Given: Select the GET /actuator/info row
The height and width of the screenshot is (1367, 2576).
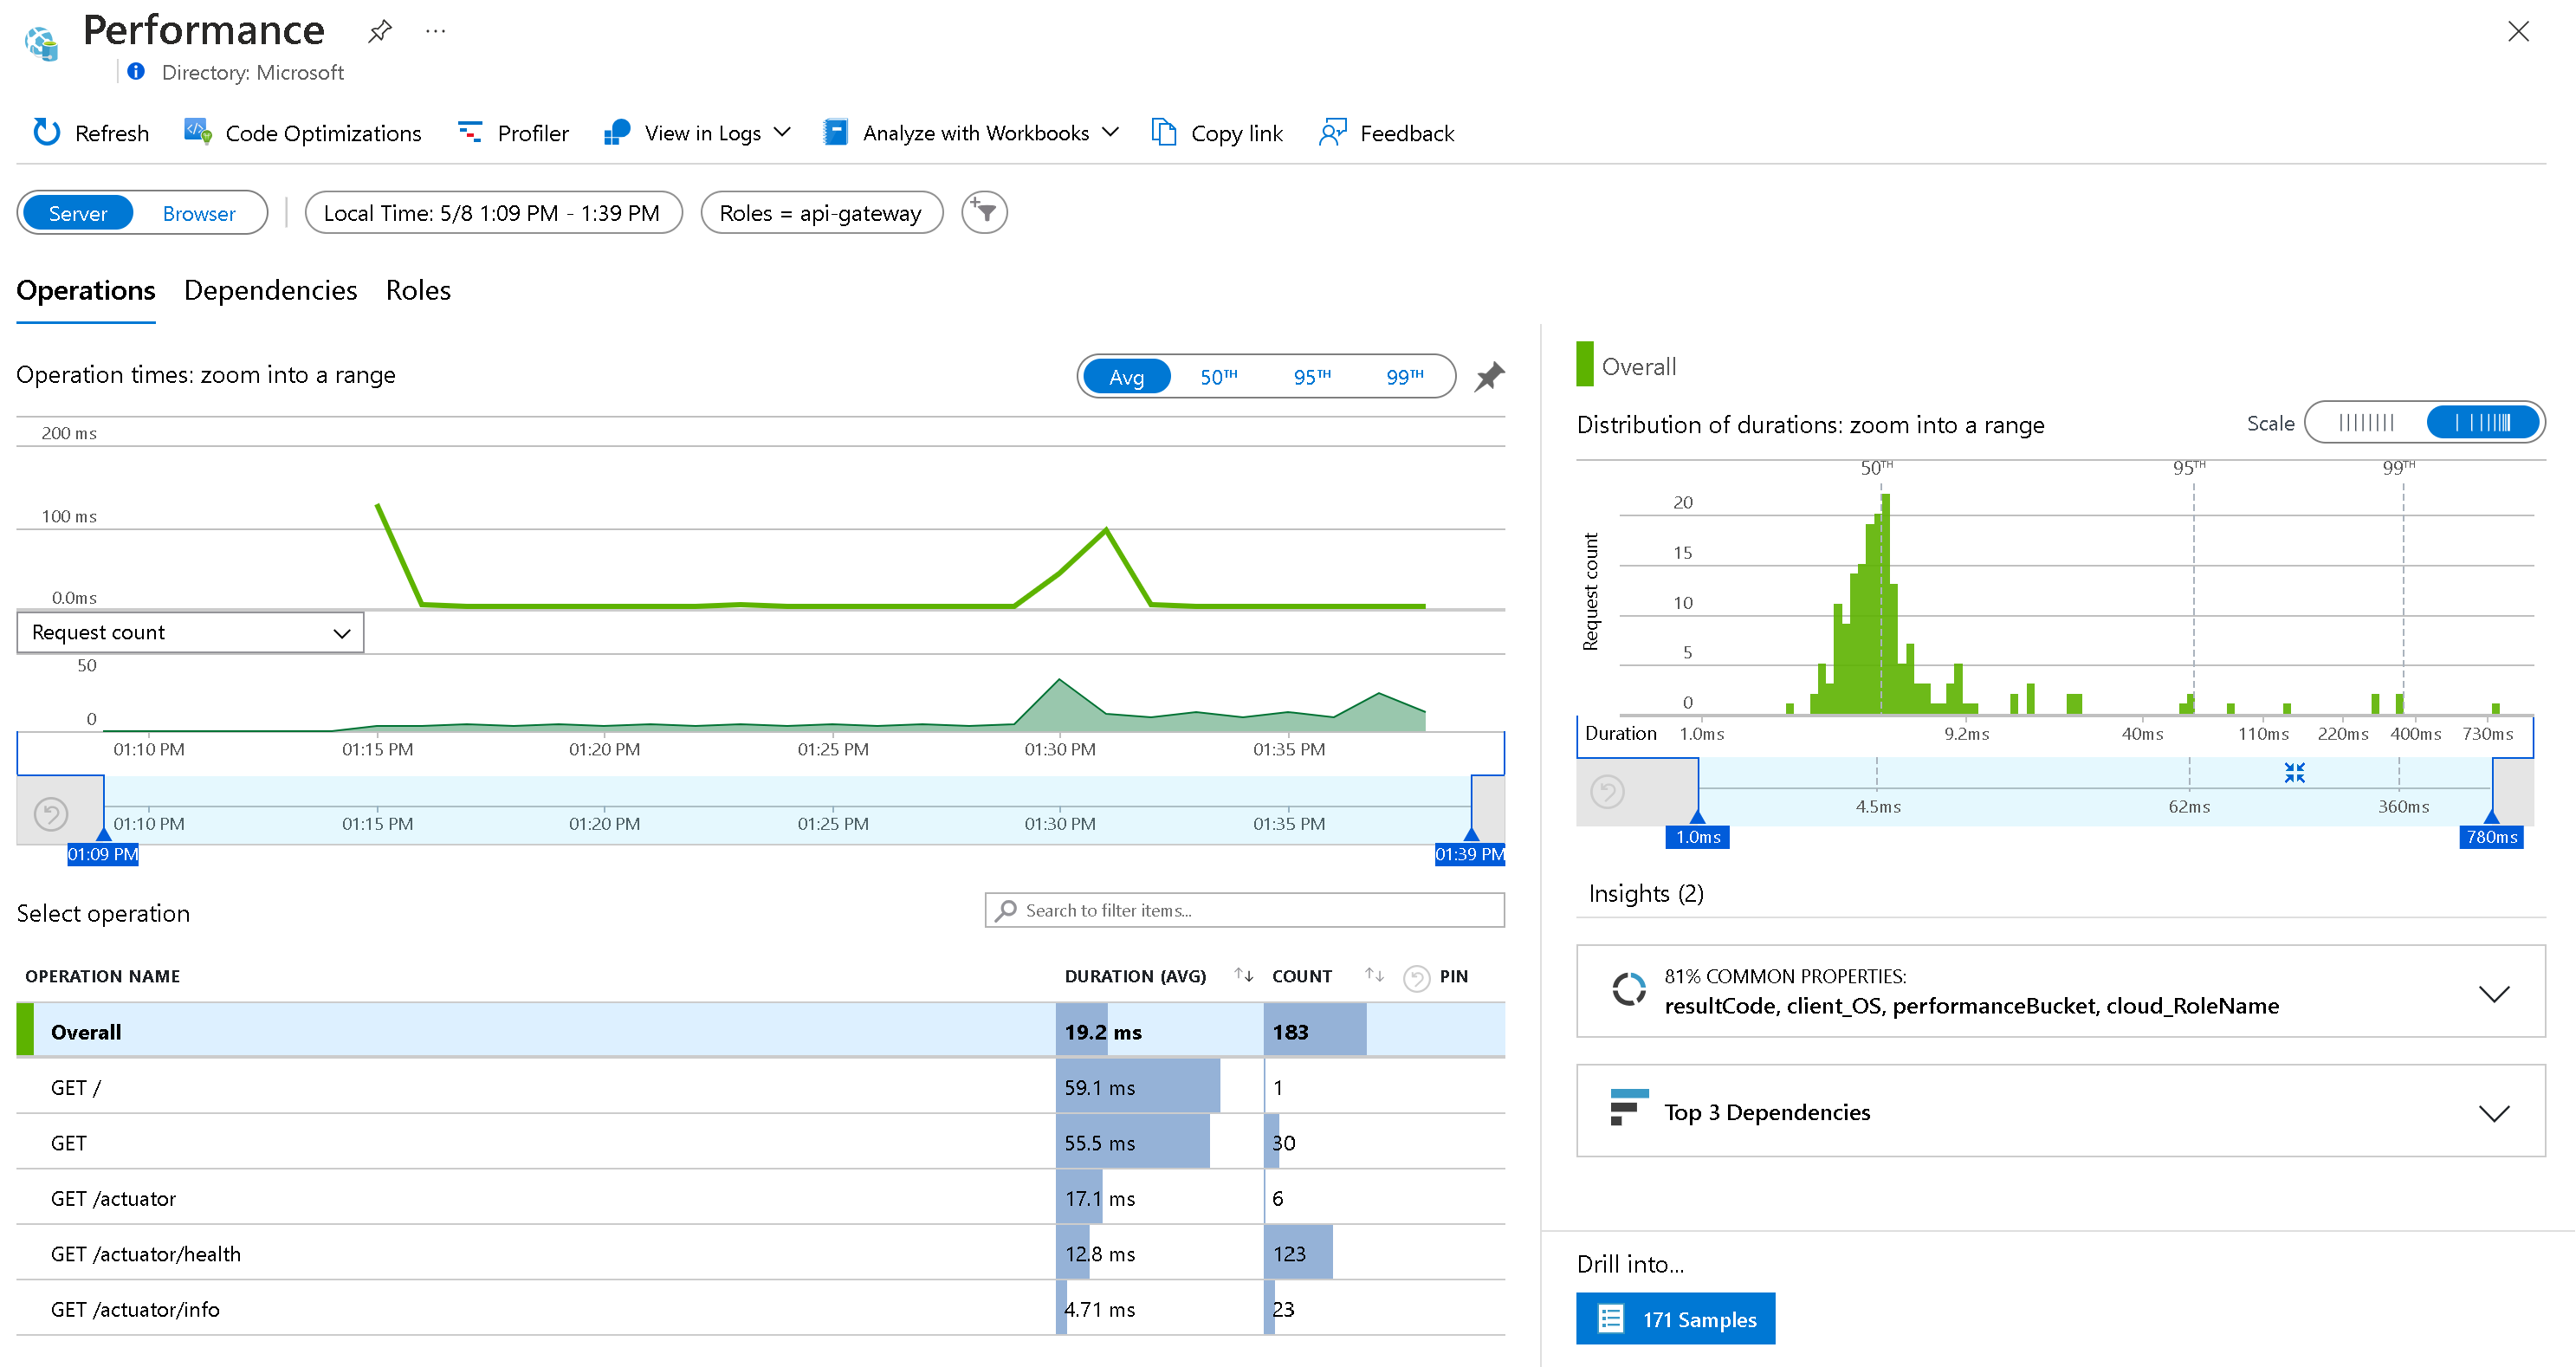Looking at the screenshot, I should (761, 1308).
